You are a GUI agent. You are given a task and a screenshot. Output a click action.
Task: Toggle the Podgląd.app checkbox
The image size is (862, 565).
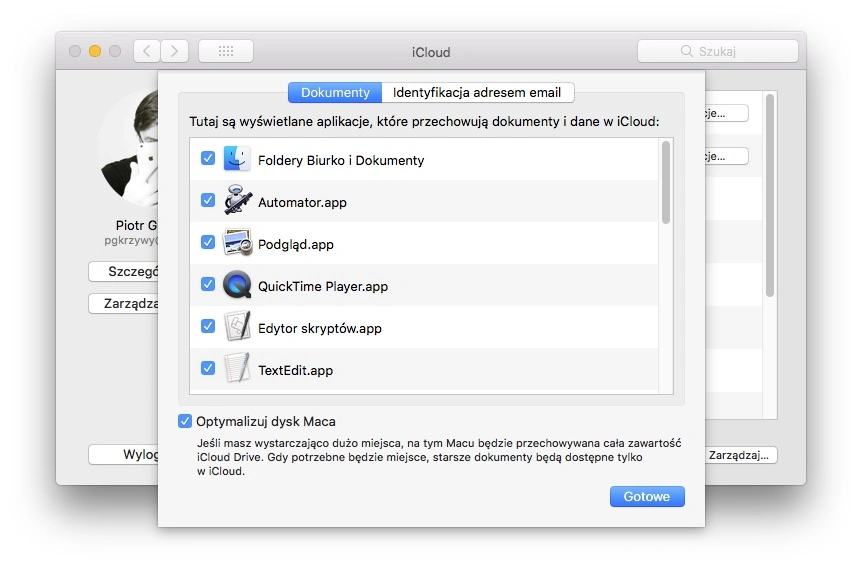click(208, 242)
